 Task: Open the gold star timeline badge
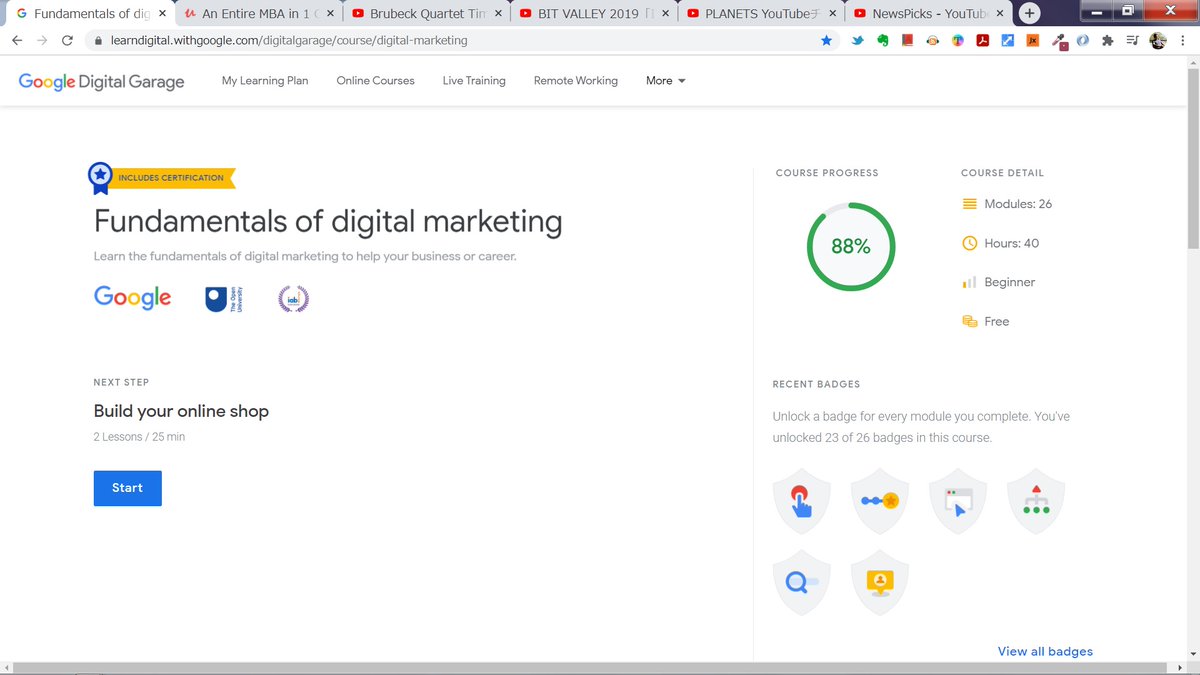879,504
